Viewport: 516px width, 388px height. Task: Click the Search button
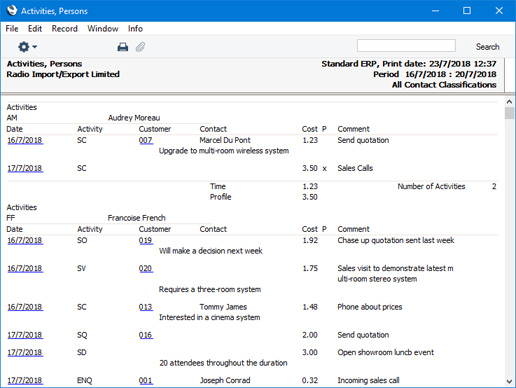pyautogui.click(x=488, y=47)
